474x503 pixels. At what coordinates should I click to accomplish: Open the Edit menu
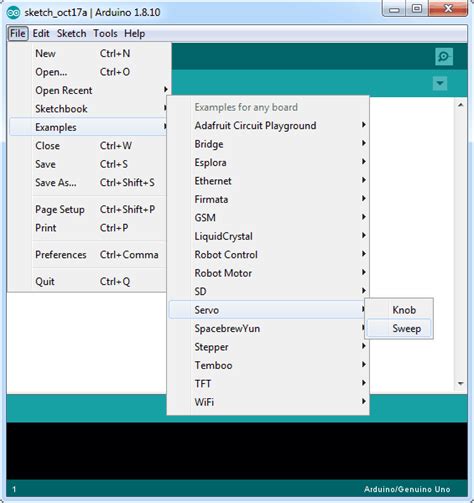pyautogui.click(x=41, y=34)
